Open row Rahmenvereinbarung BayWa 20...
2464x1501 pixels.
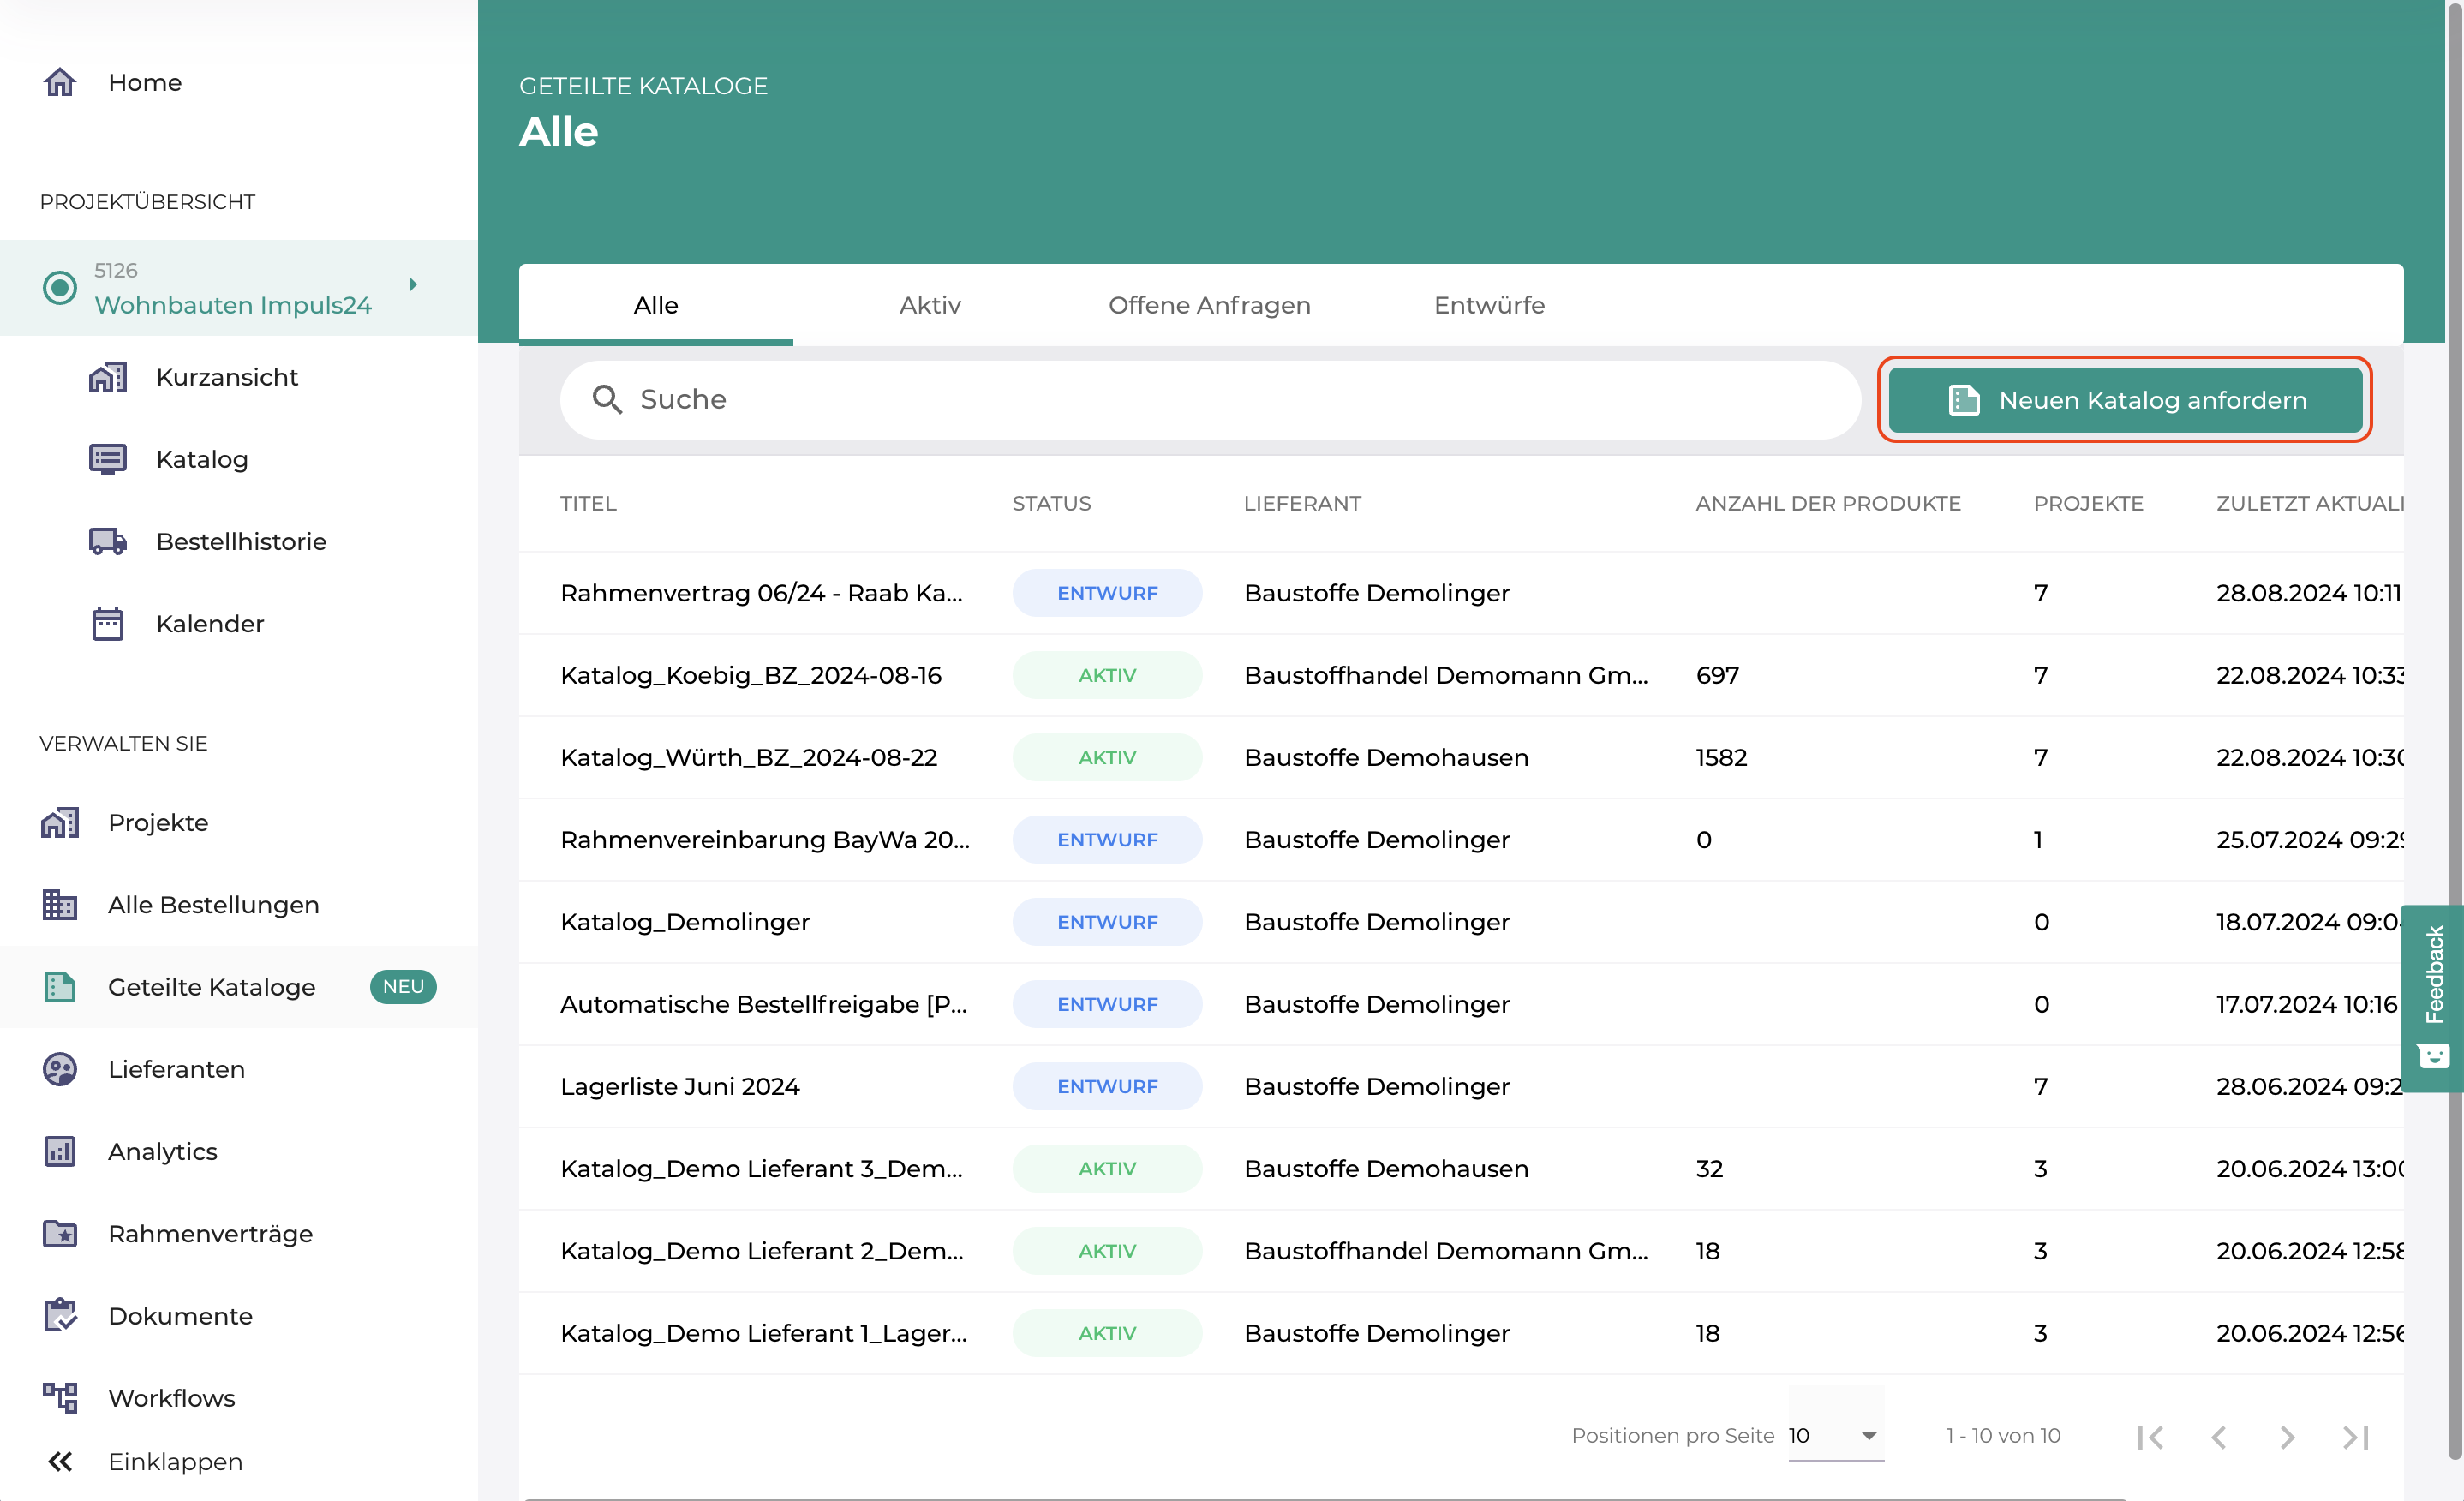(x=1461, y=839)
